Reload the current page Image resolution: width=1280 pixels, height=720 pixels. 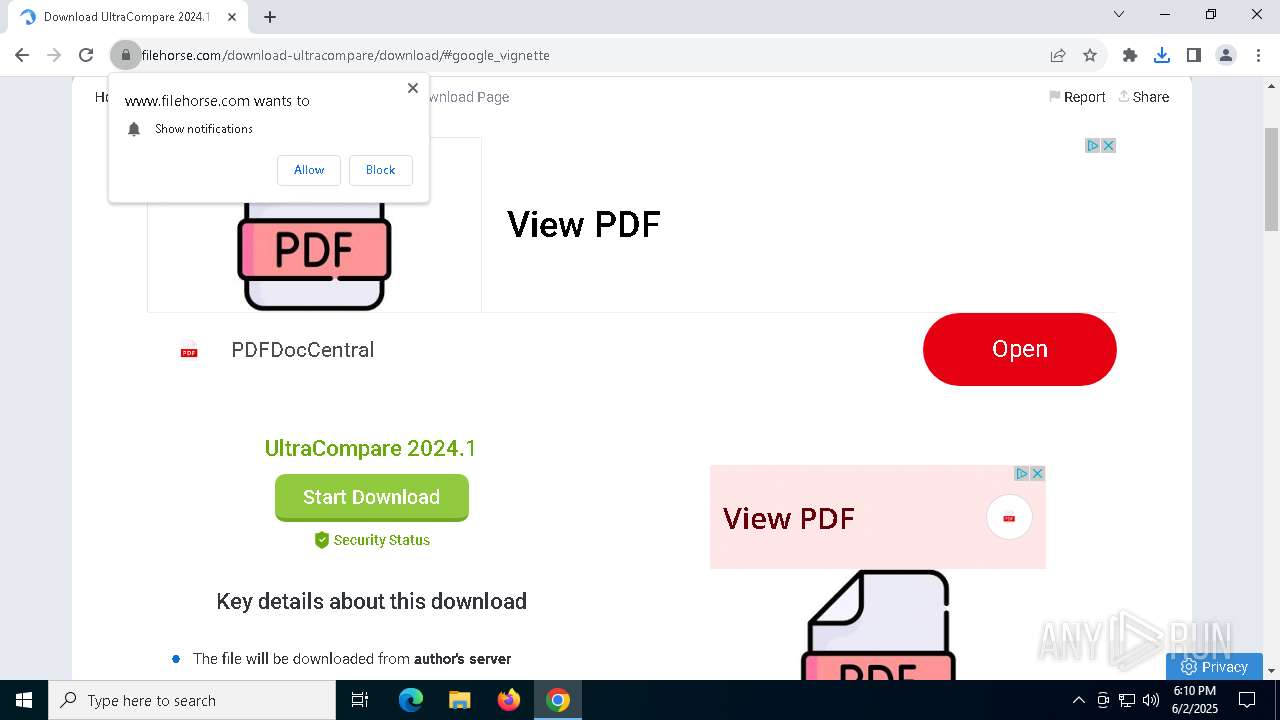86,55
